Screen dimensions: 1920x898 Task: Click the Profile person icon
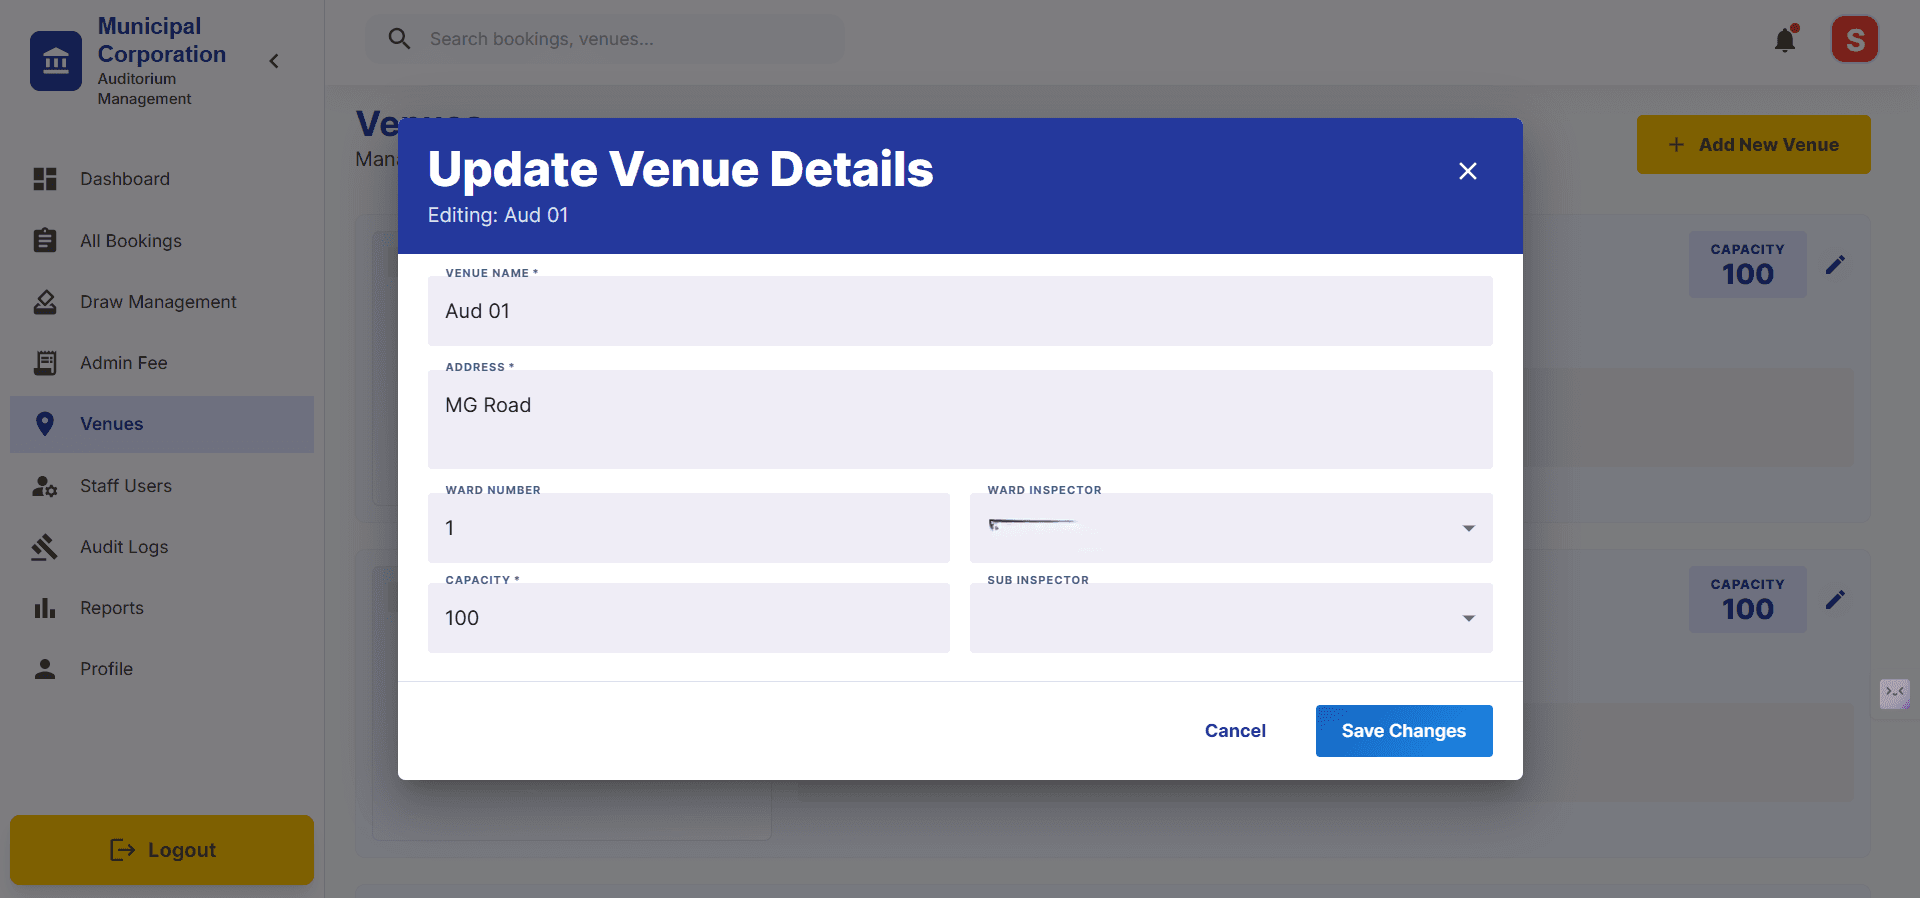pyautogui.click(x=45, y=669)
